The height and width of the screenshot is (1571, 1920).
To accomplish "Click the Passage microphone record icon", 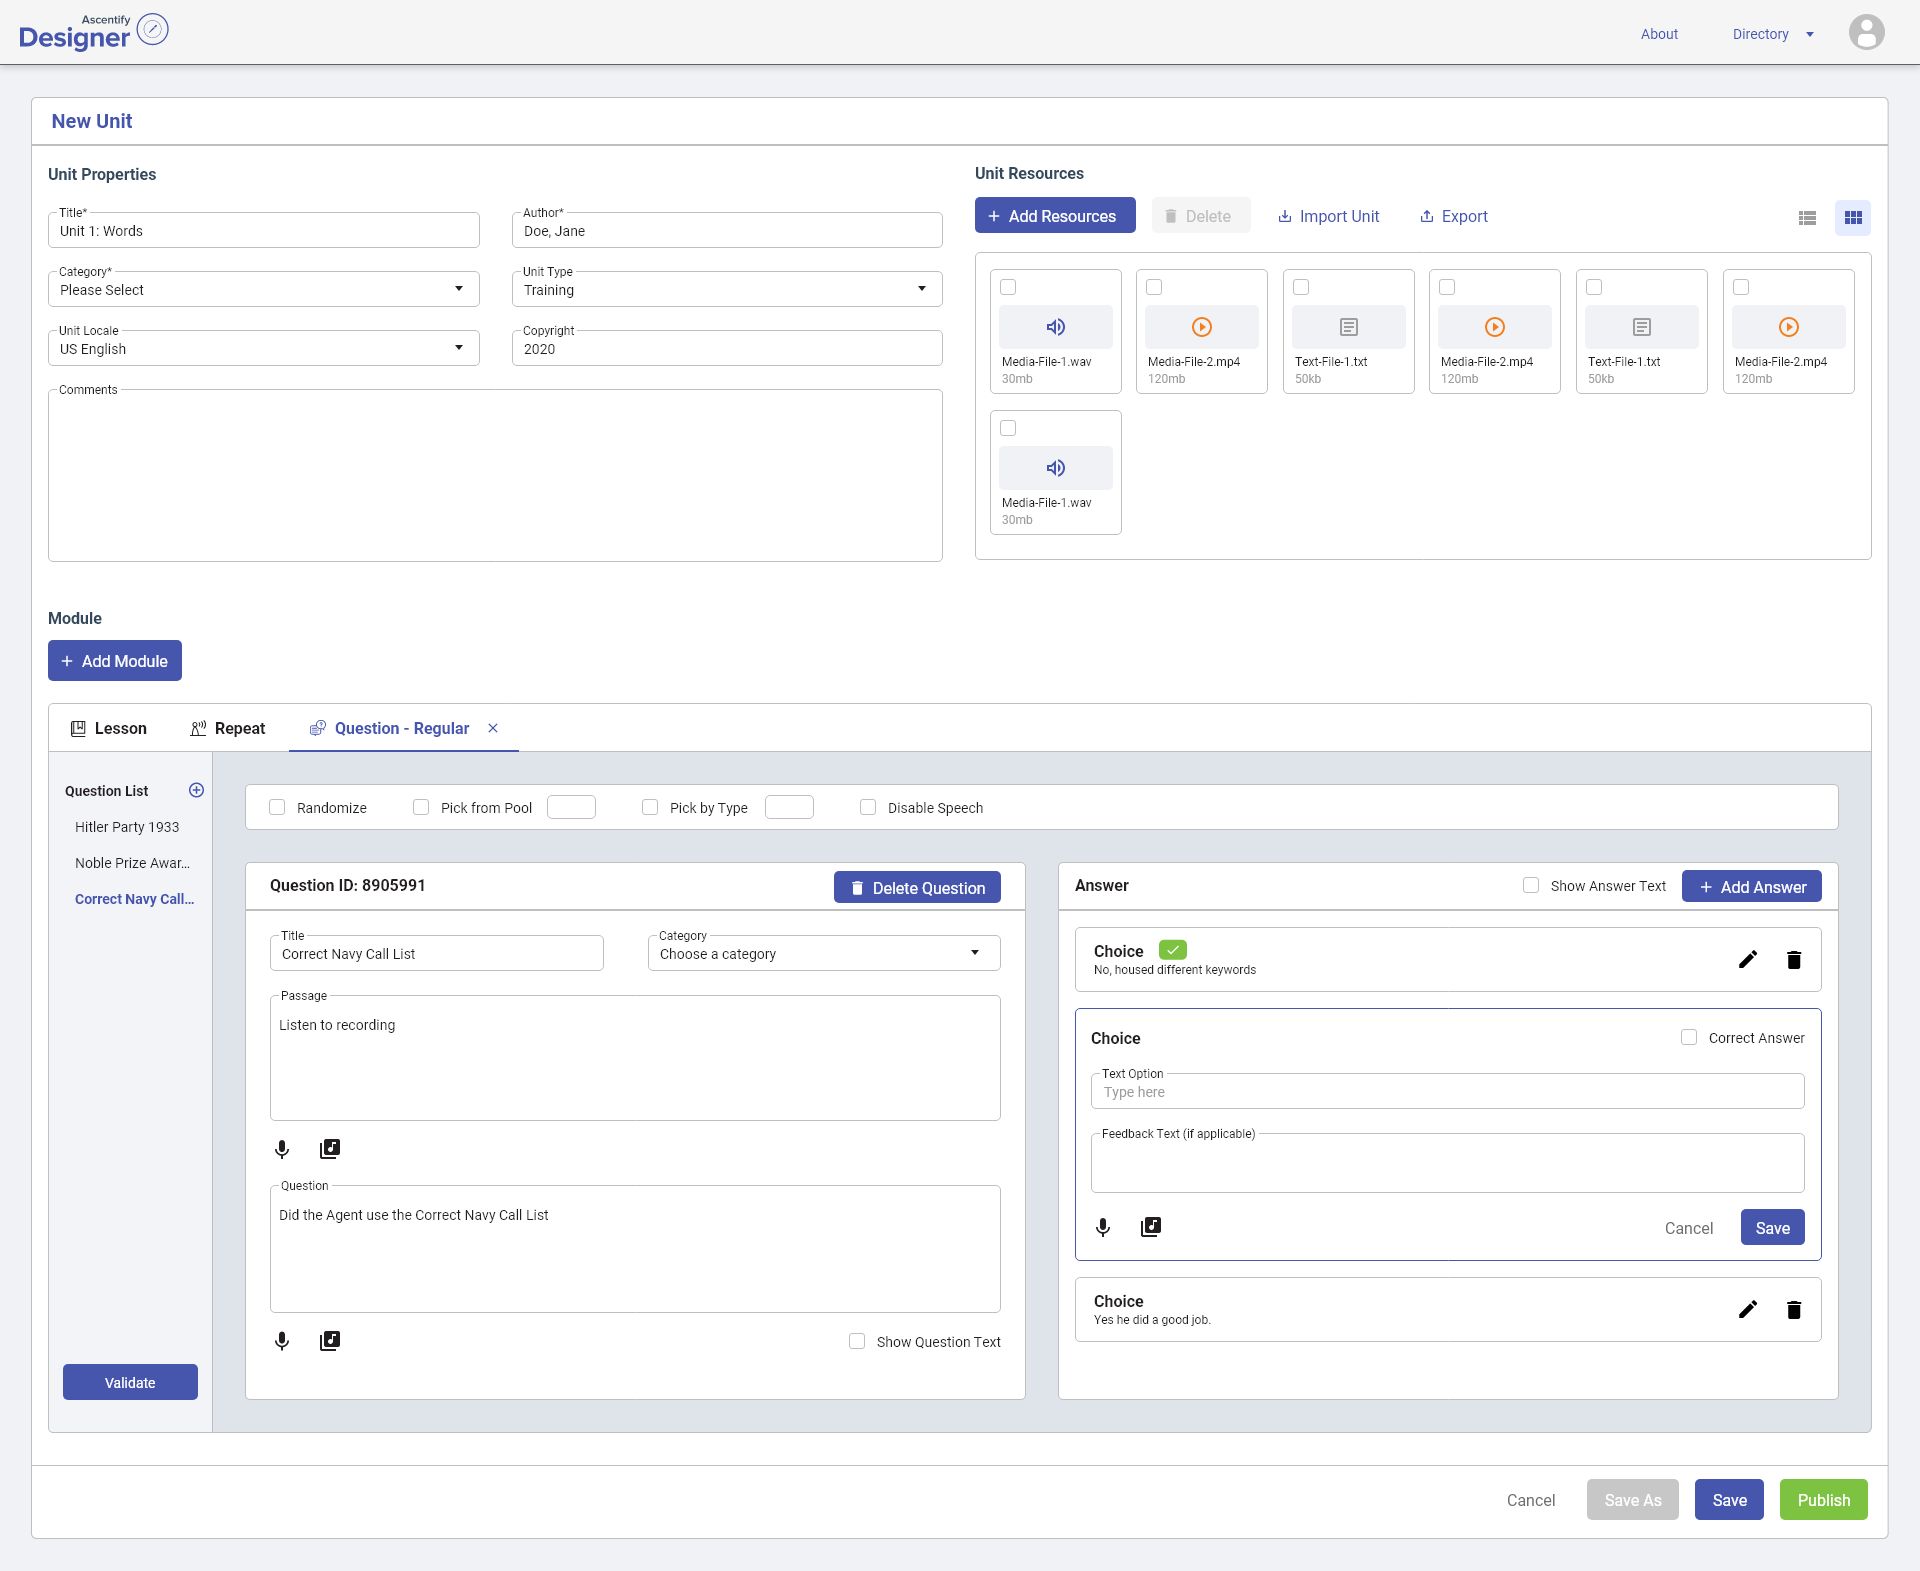I will click(x=282, y=1149).
